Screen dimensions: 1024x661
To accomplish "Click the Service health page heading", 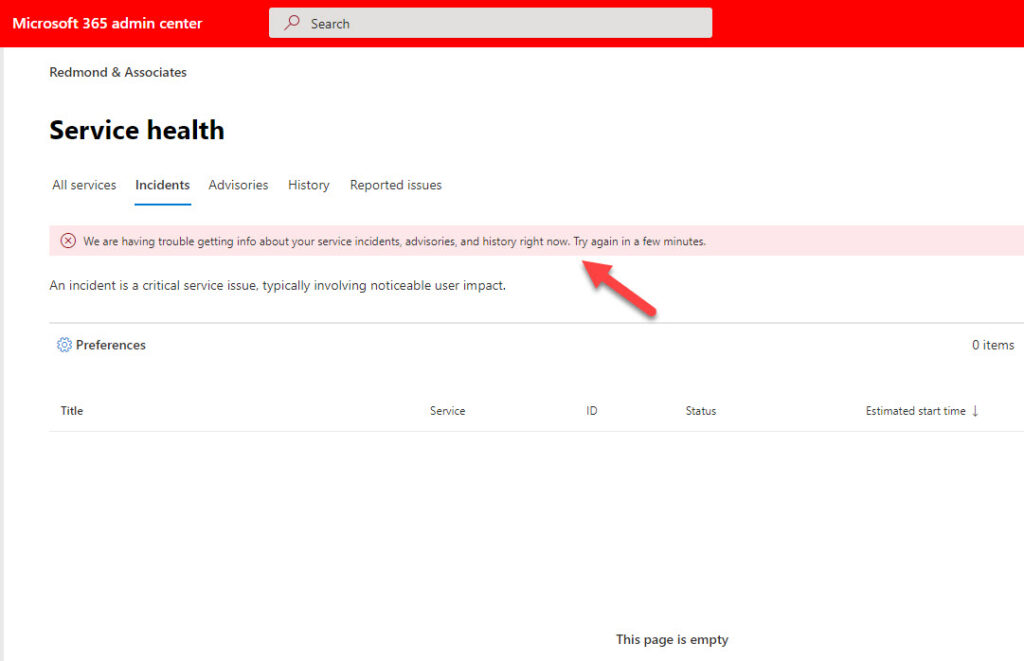I will pos(137,130).
